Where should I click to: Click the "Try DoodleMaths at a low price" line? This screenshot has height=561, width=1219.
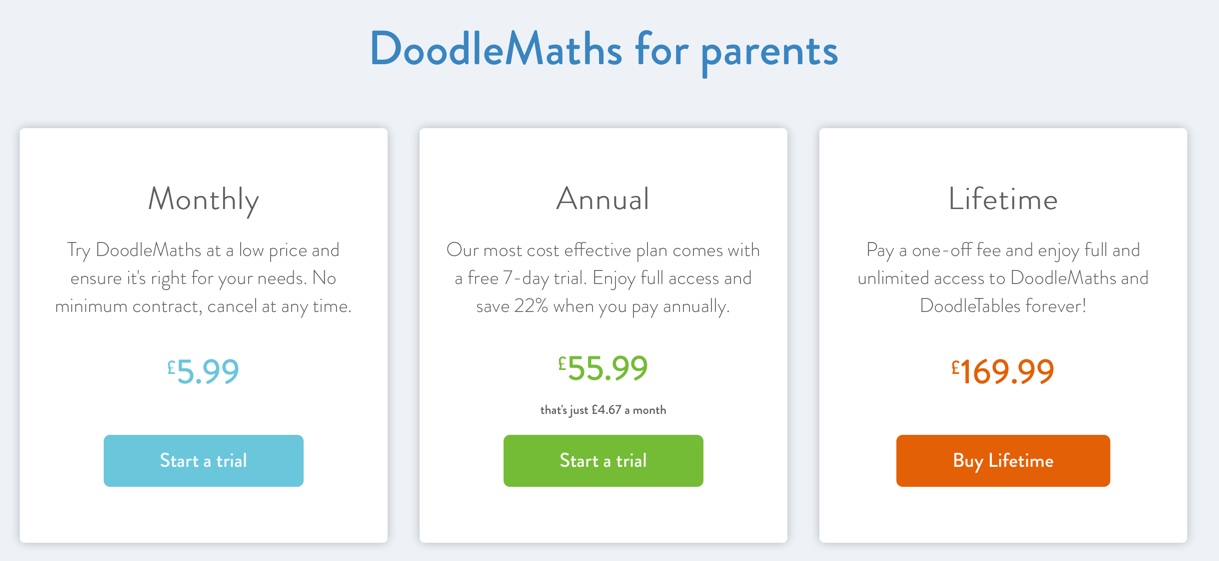pos(185,250)
